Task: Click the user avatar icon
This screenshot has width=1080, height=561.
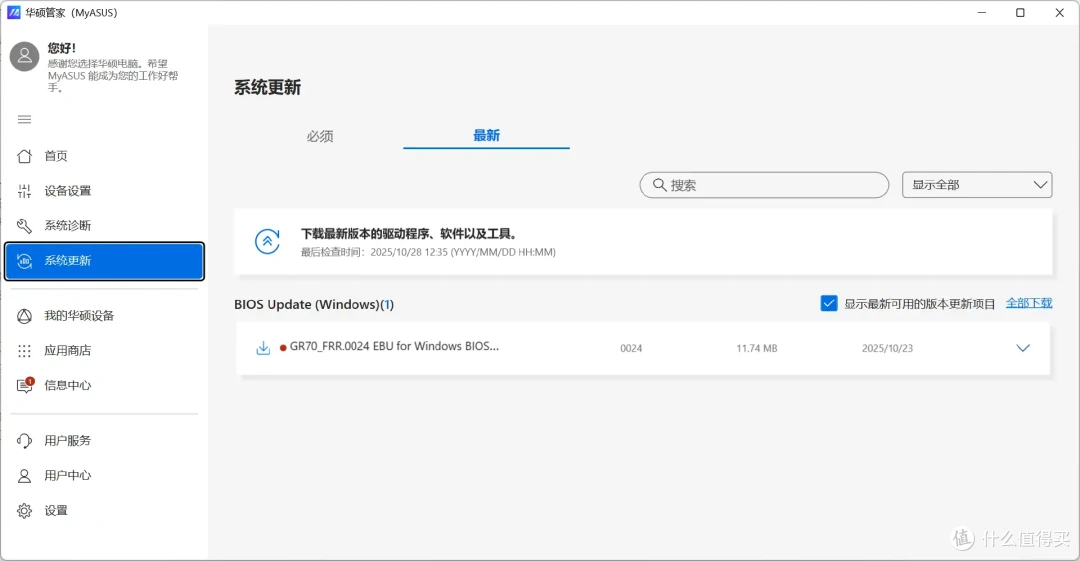Action: [25, 57]
